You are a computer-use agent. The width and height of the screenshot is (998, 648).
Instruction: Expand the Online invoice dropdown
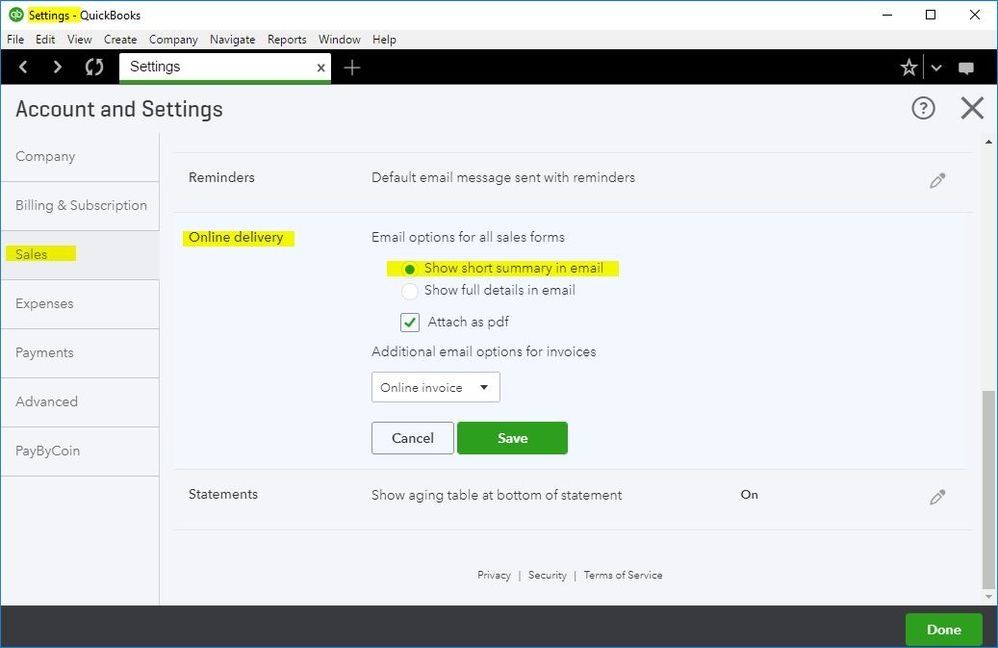coord(435,388)
